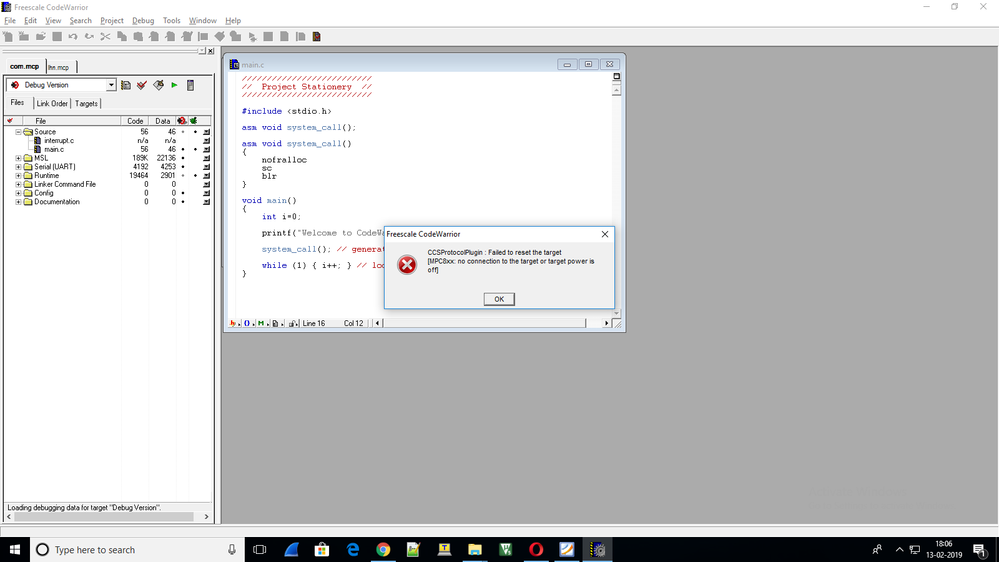Switch to the Link Order tab

(x=52, y=103)
